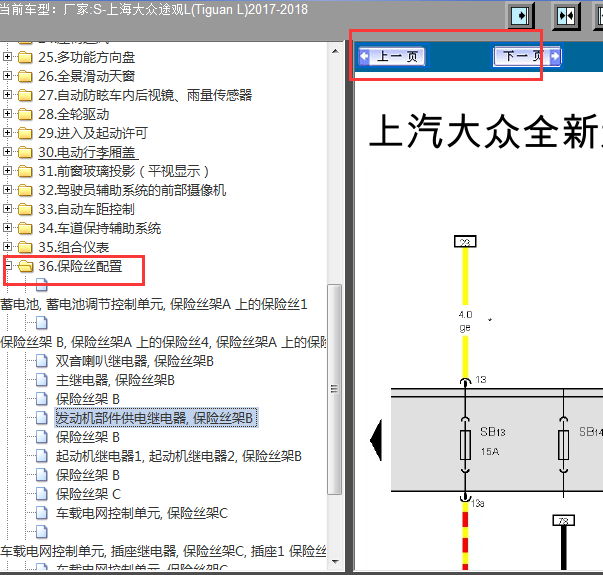Collapse folder 36.保险丝配置
The width and height of the screenshot is (603, 575).
click(x=8, y=265)
